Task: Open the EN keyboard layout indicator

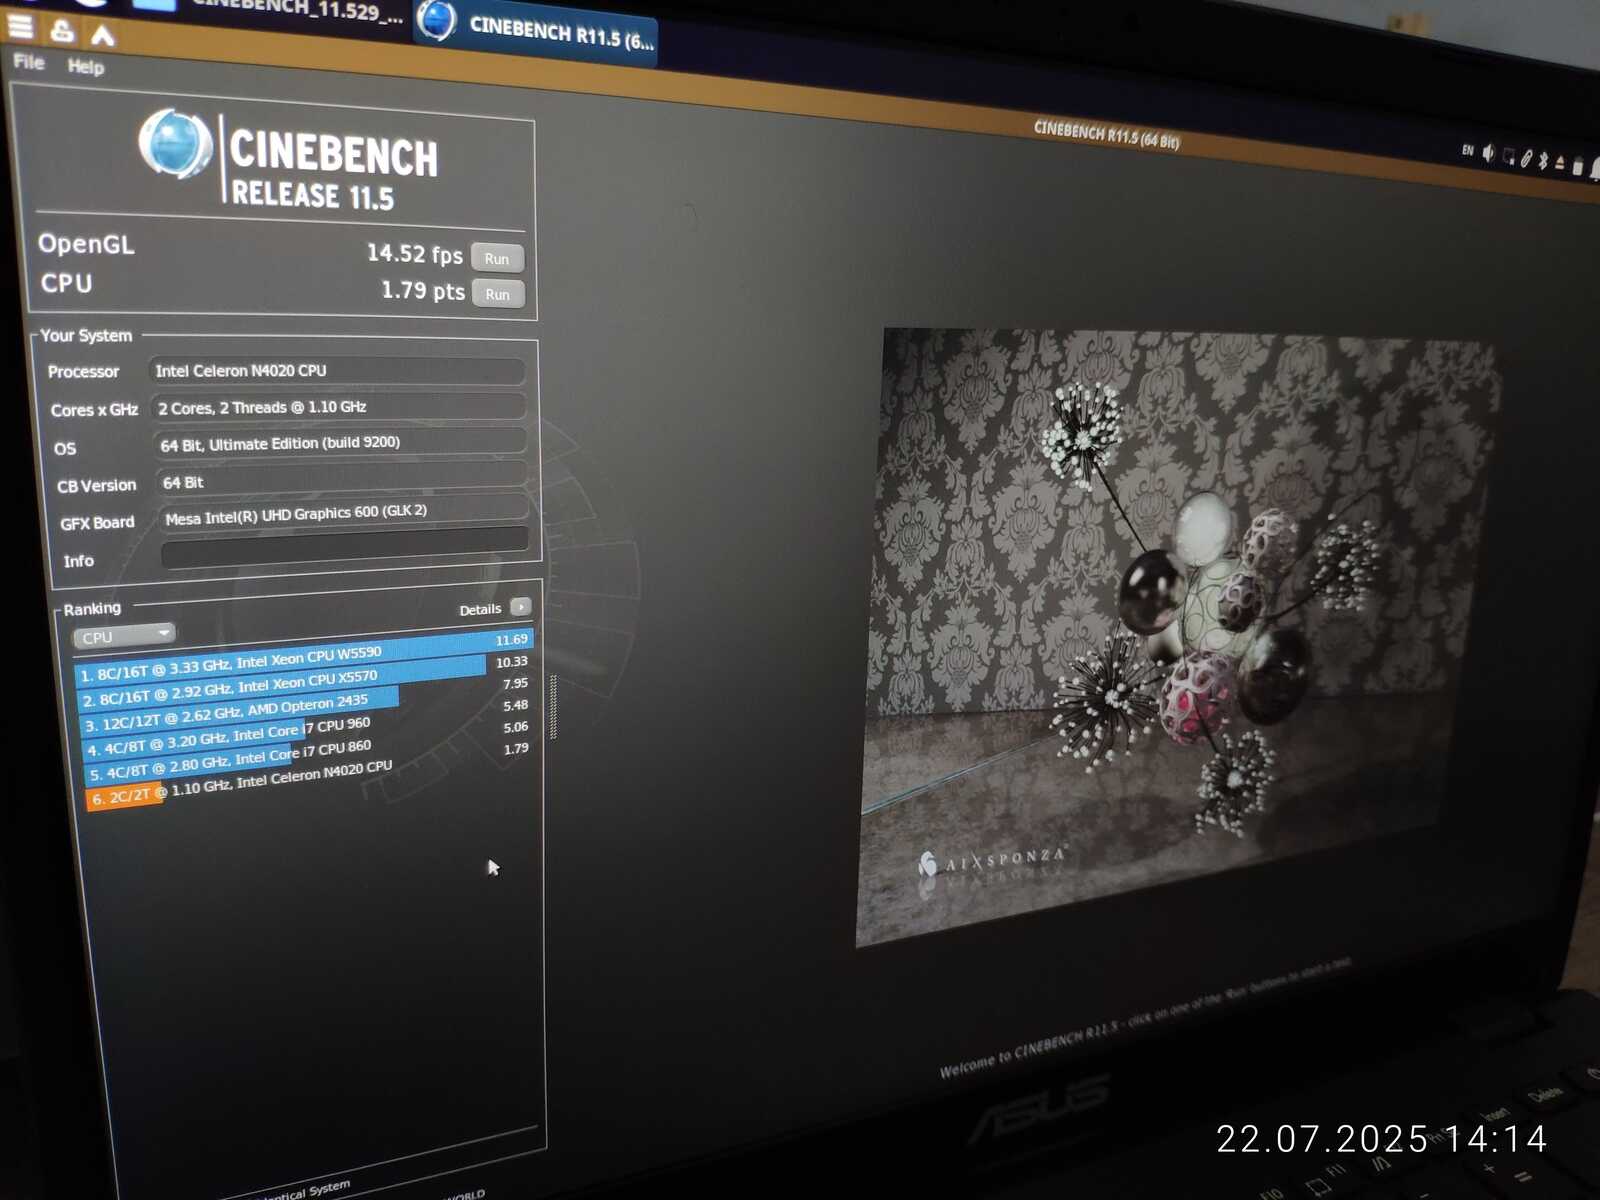Action: [1467, 150]
